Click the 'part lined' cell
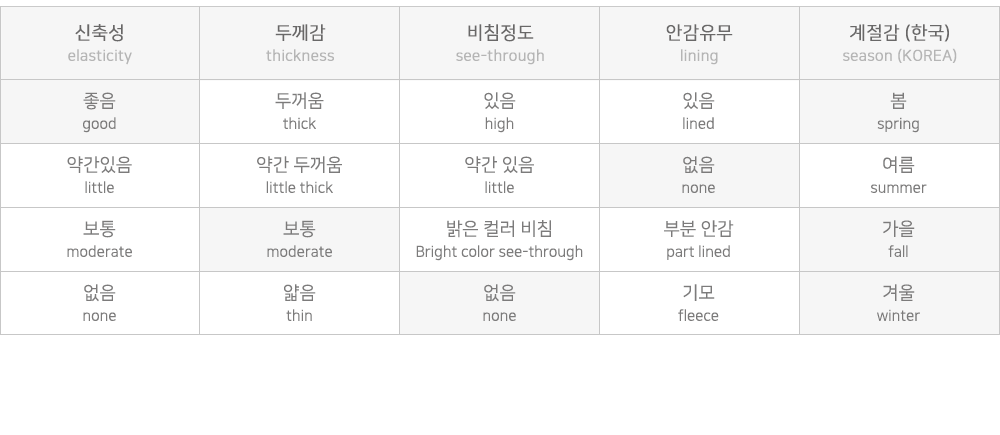 [x=699, y=239]
